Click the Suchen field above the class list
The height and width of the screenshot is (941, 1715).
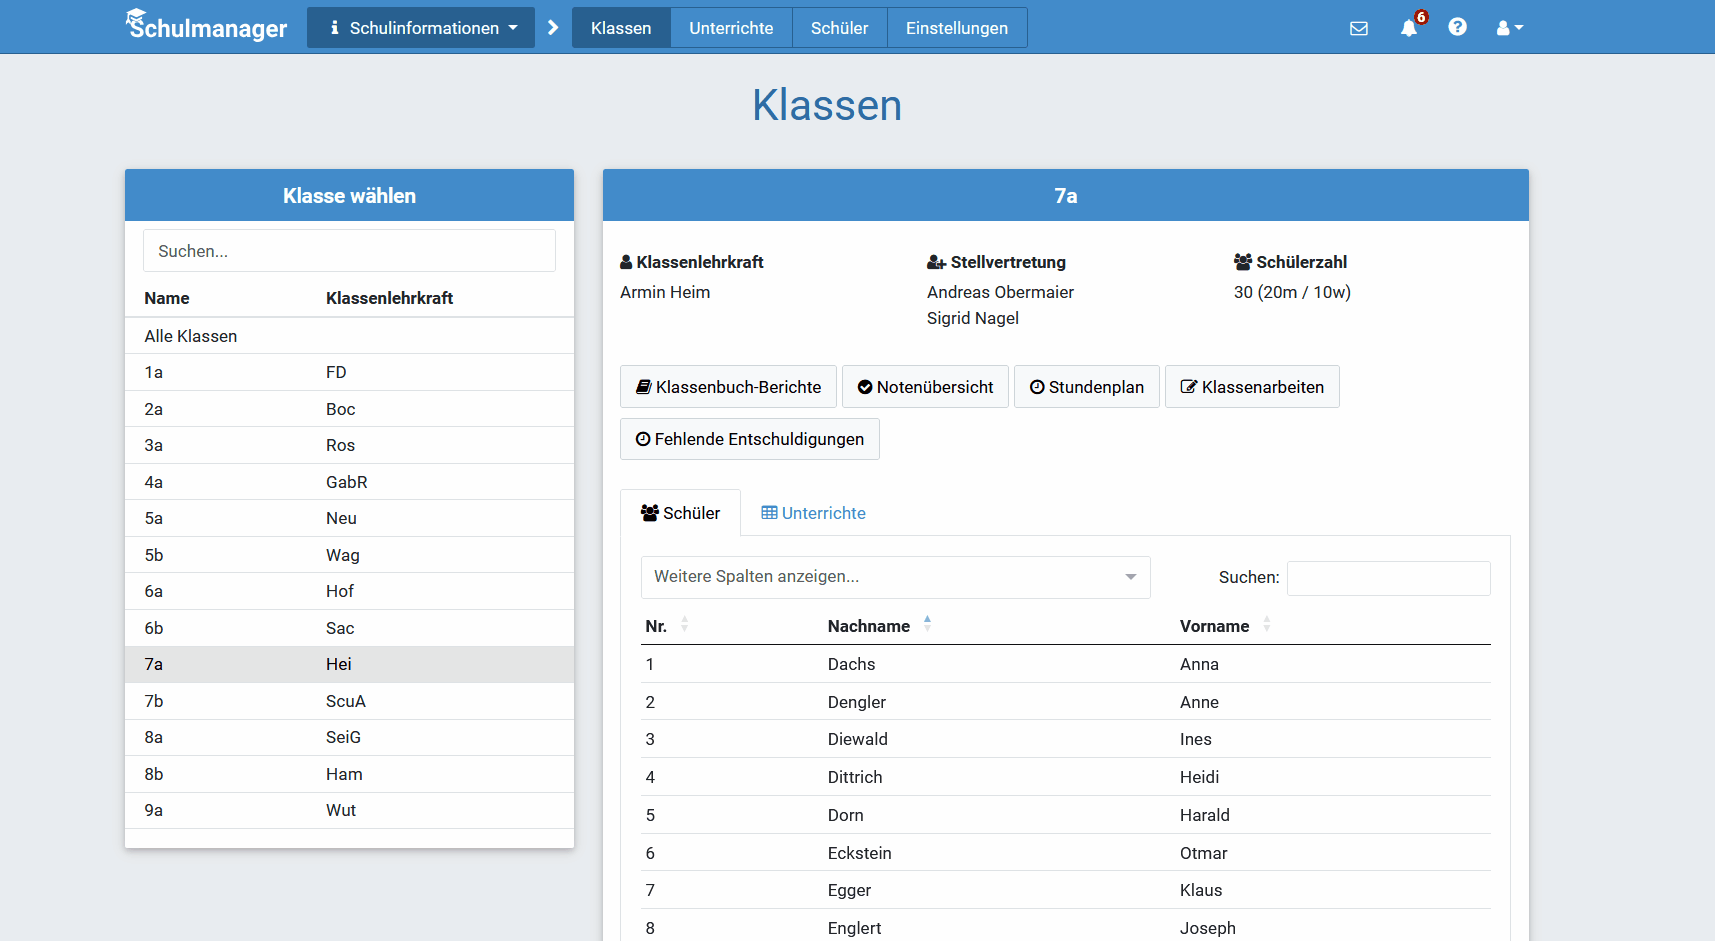point(349,250)
